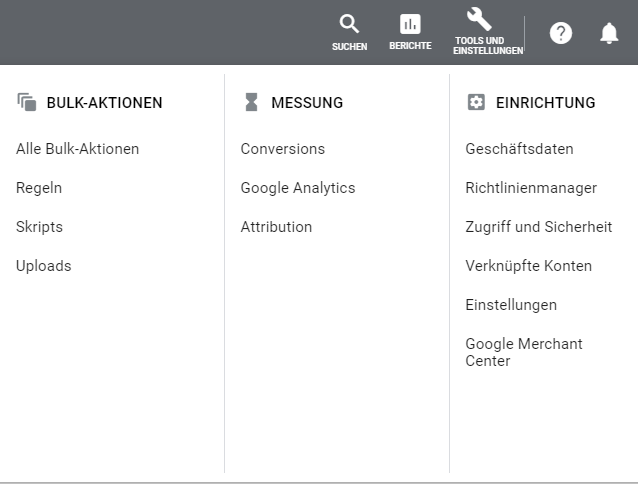
Task: Click the Messung hourglass icon
Action: point(251,102)
